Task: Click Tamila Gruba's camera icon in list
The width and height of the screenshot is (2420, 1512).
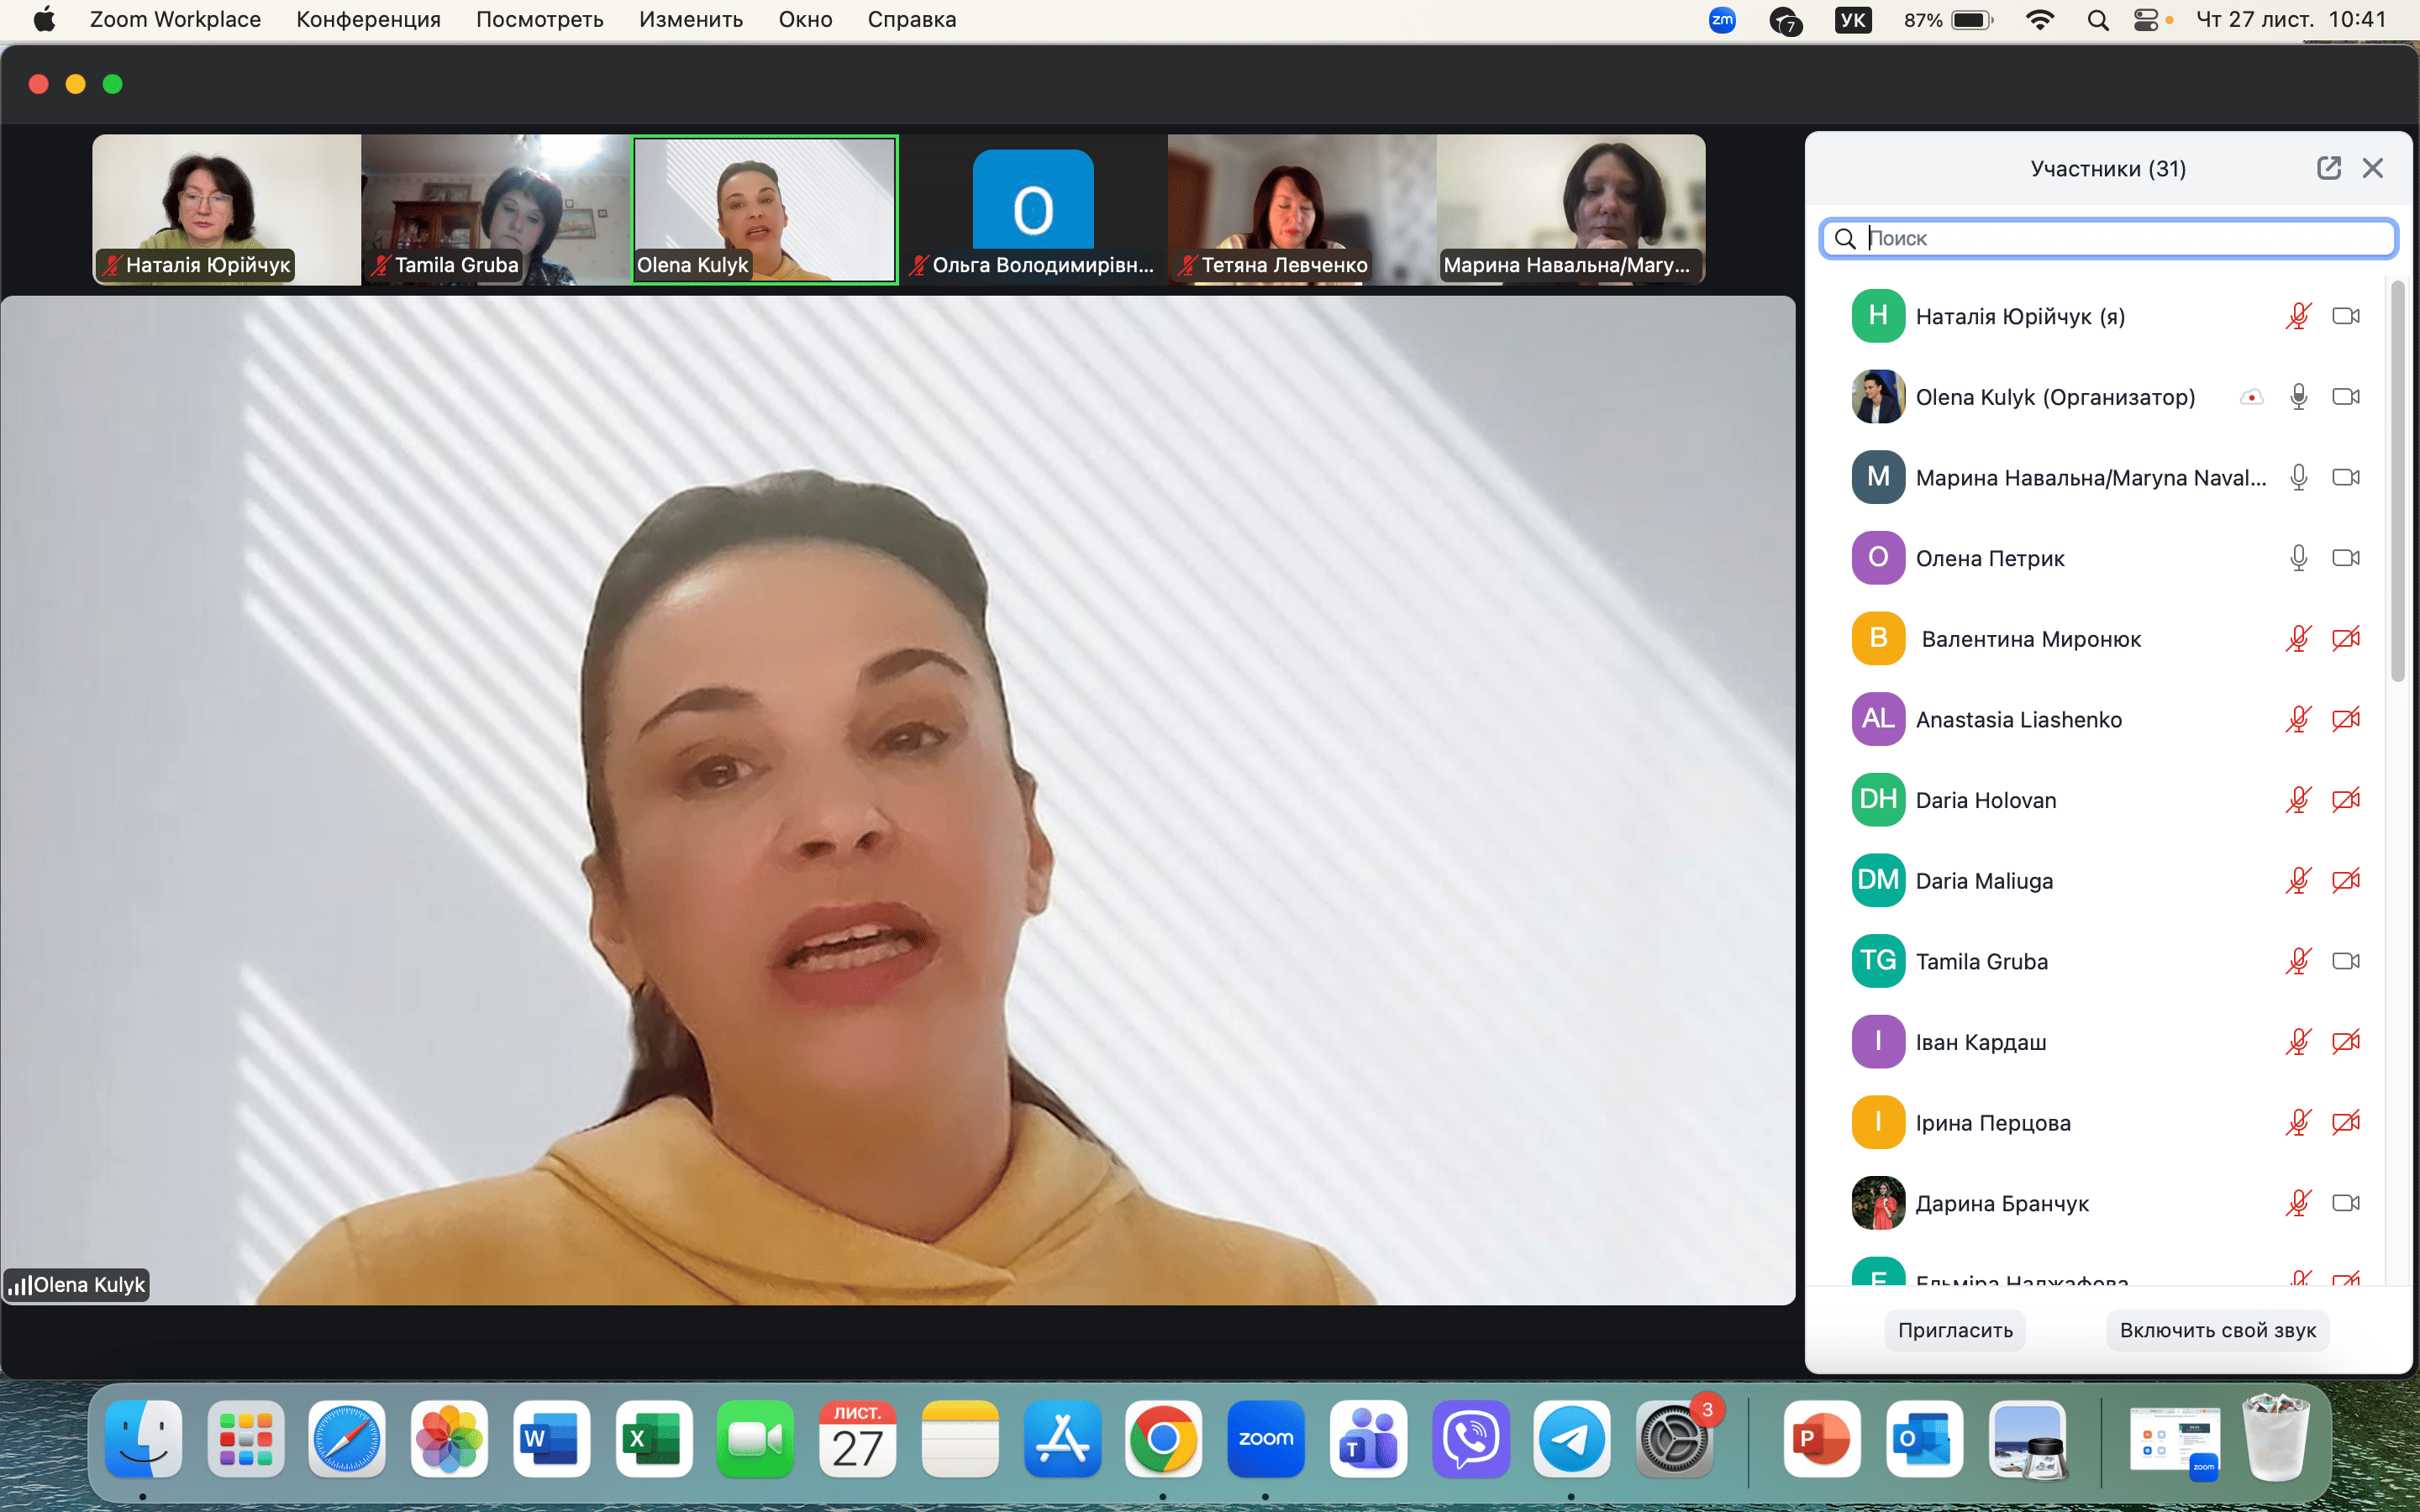Action: click(x=2345, y=961)
